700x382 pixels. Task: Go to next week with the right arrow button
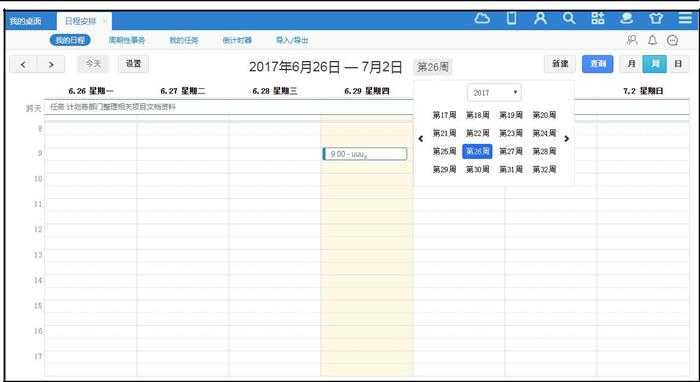click(51, 64)
